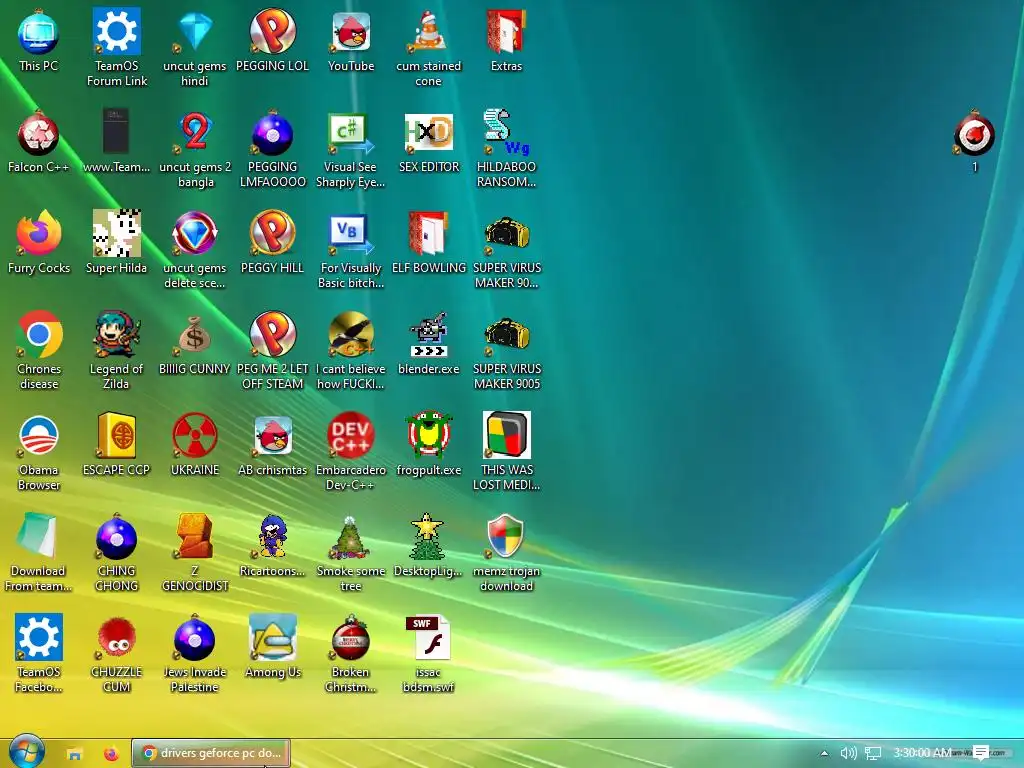This screenshot has height=768, width=1024.
Task: Launch the Chrome desktop shortcut
Action: 39,334
